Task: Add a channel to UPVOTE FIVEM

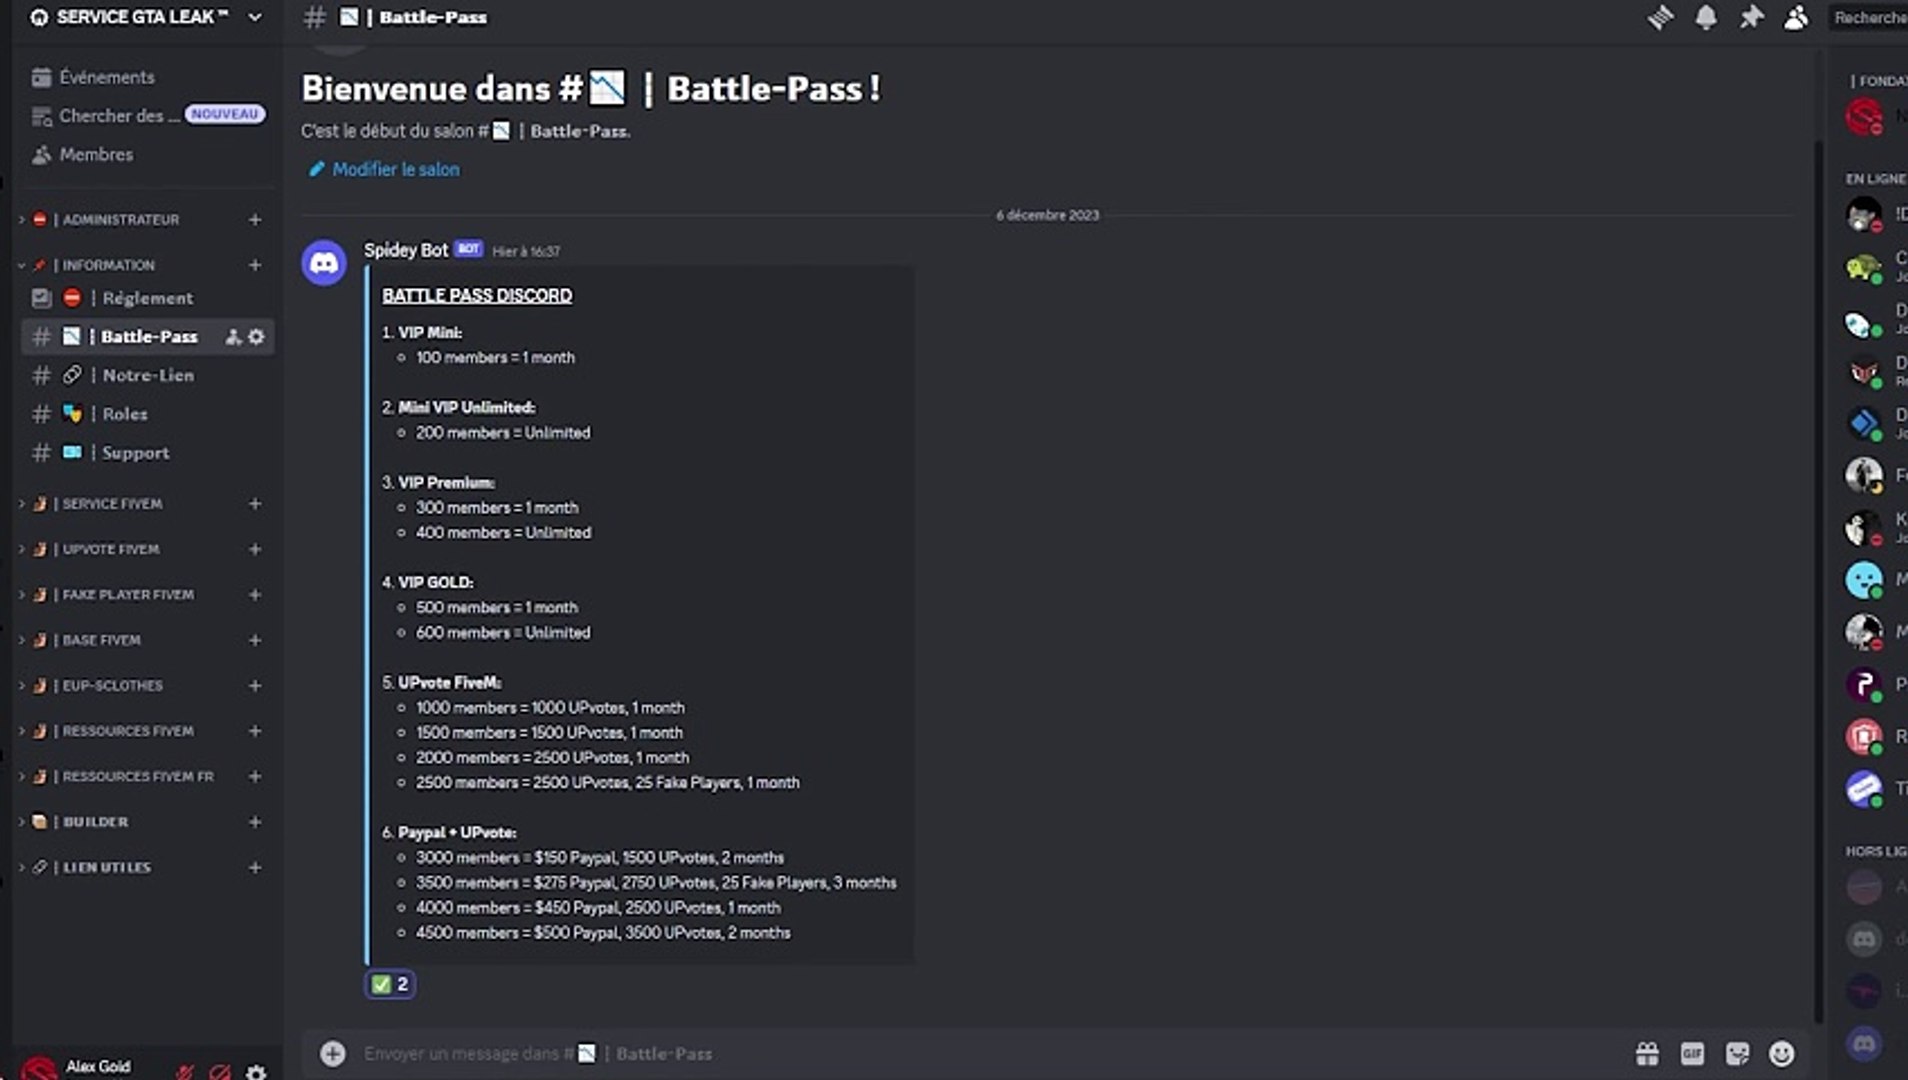Action: tap(255, 549)
